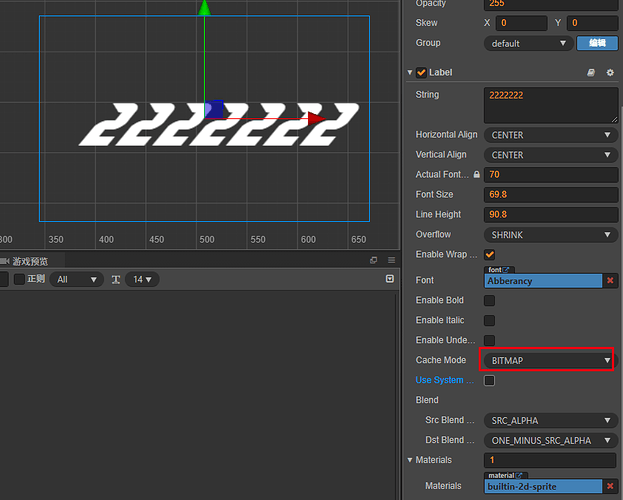Open the Label component help document icon
Viewport: 623px width, 500px height.
(x=591, y=73)
